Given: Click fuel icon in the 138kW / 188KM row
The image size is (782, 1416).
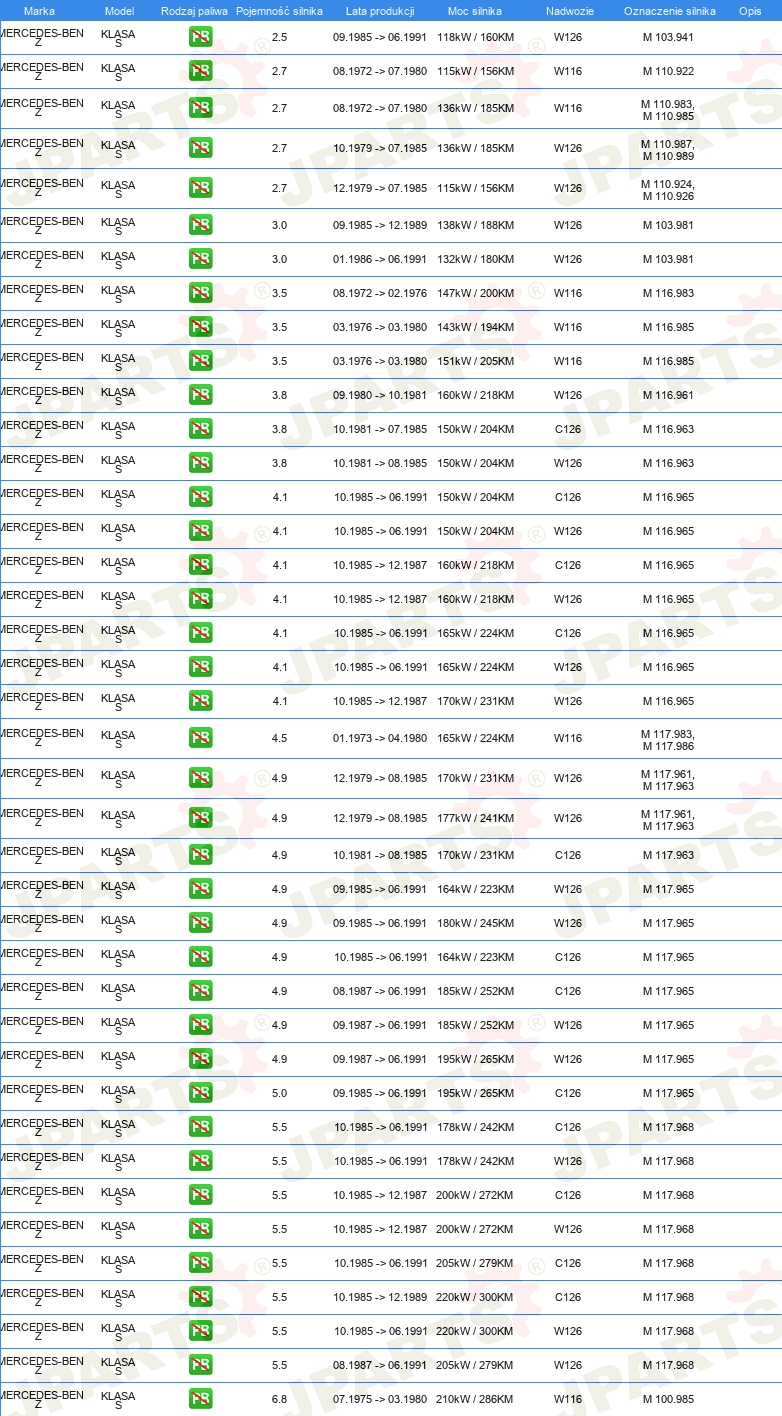Looking at the screenshot, I should [200, 225].
